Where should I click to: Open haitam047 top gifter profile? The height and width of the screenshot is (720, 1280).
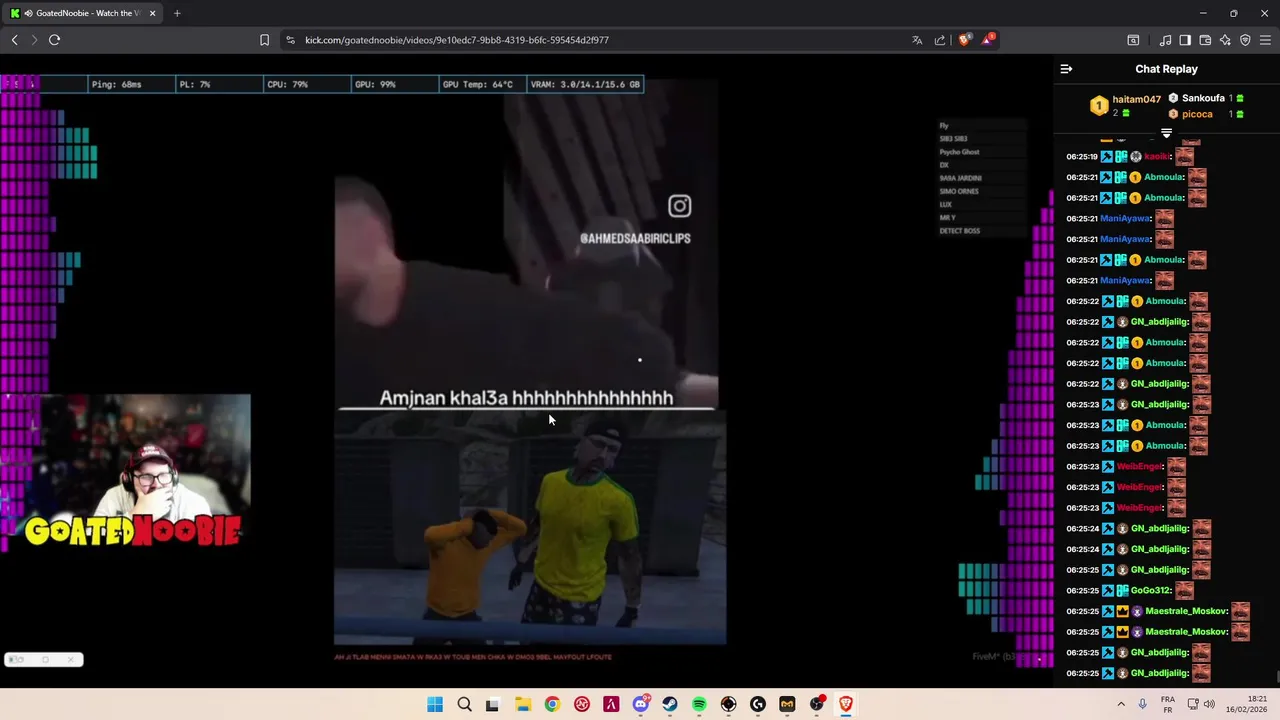coord(1136,100)
